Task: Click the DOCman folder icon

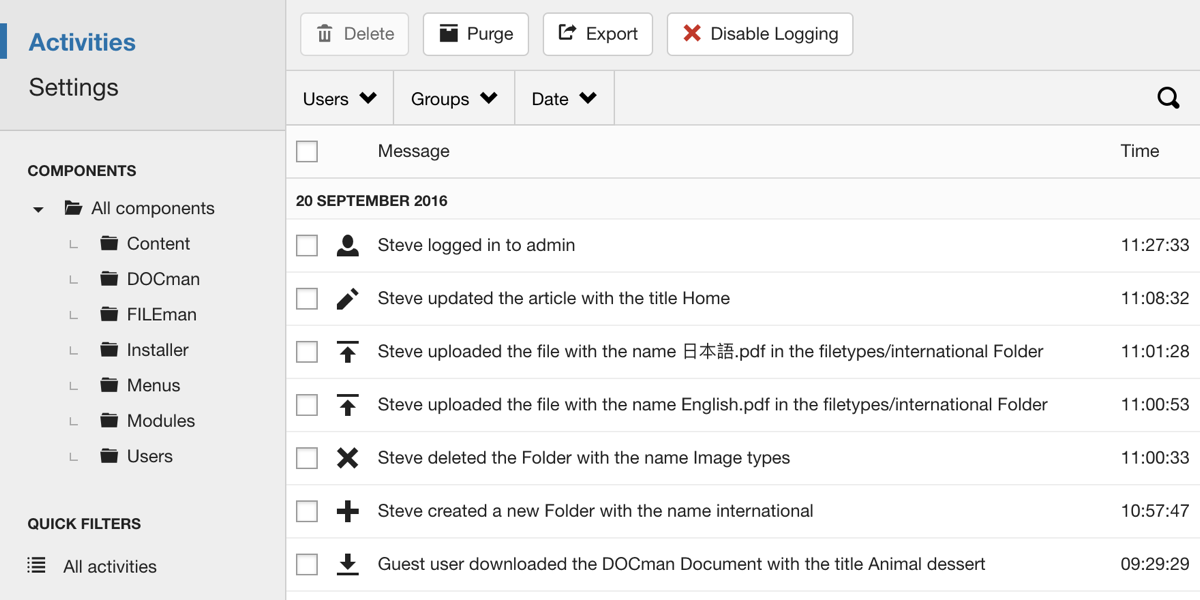Action: click(110, 279)
